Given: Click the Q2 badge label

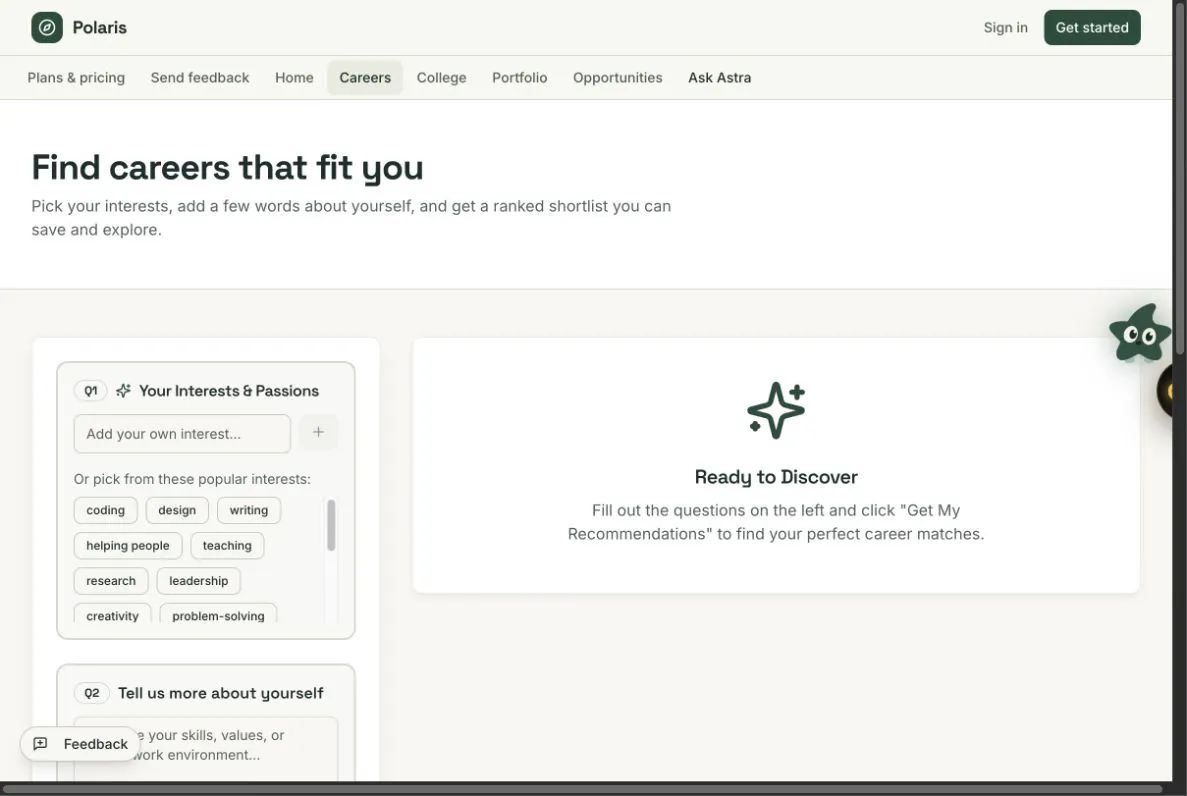Looking at the screenshot, I should click(92, 693).
